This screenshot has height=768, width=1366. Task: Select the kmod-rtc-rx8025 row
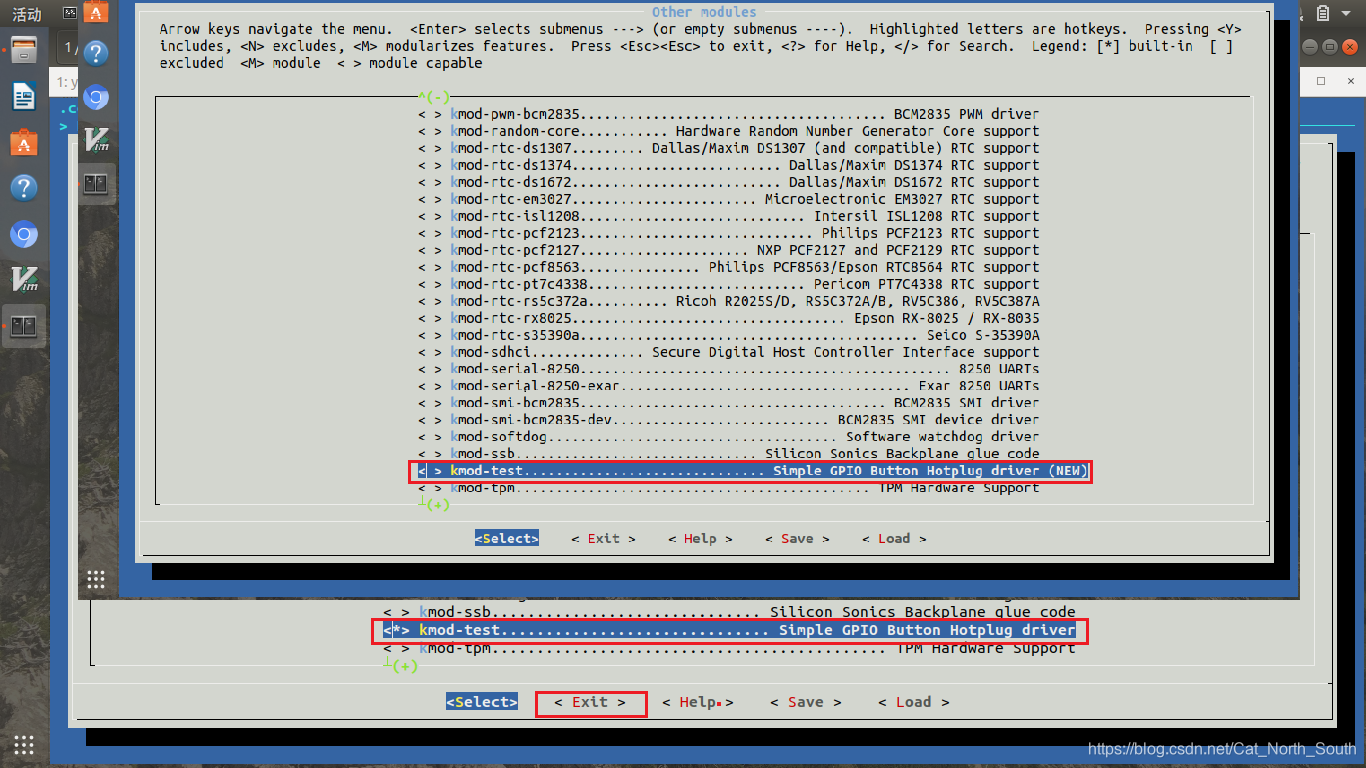click(728, 318)
